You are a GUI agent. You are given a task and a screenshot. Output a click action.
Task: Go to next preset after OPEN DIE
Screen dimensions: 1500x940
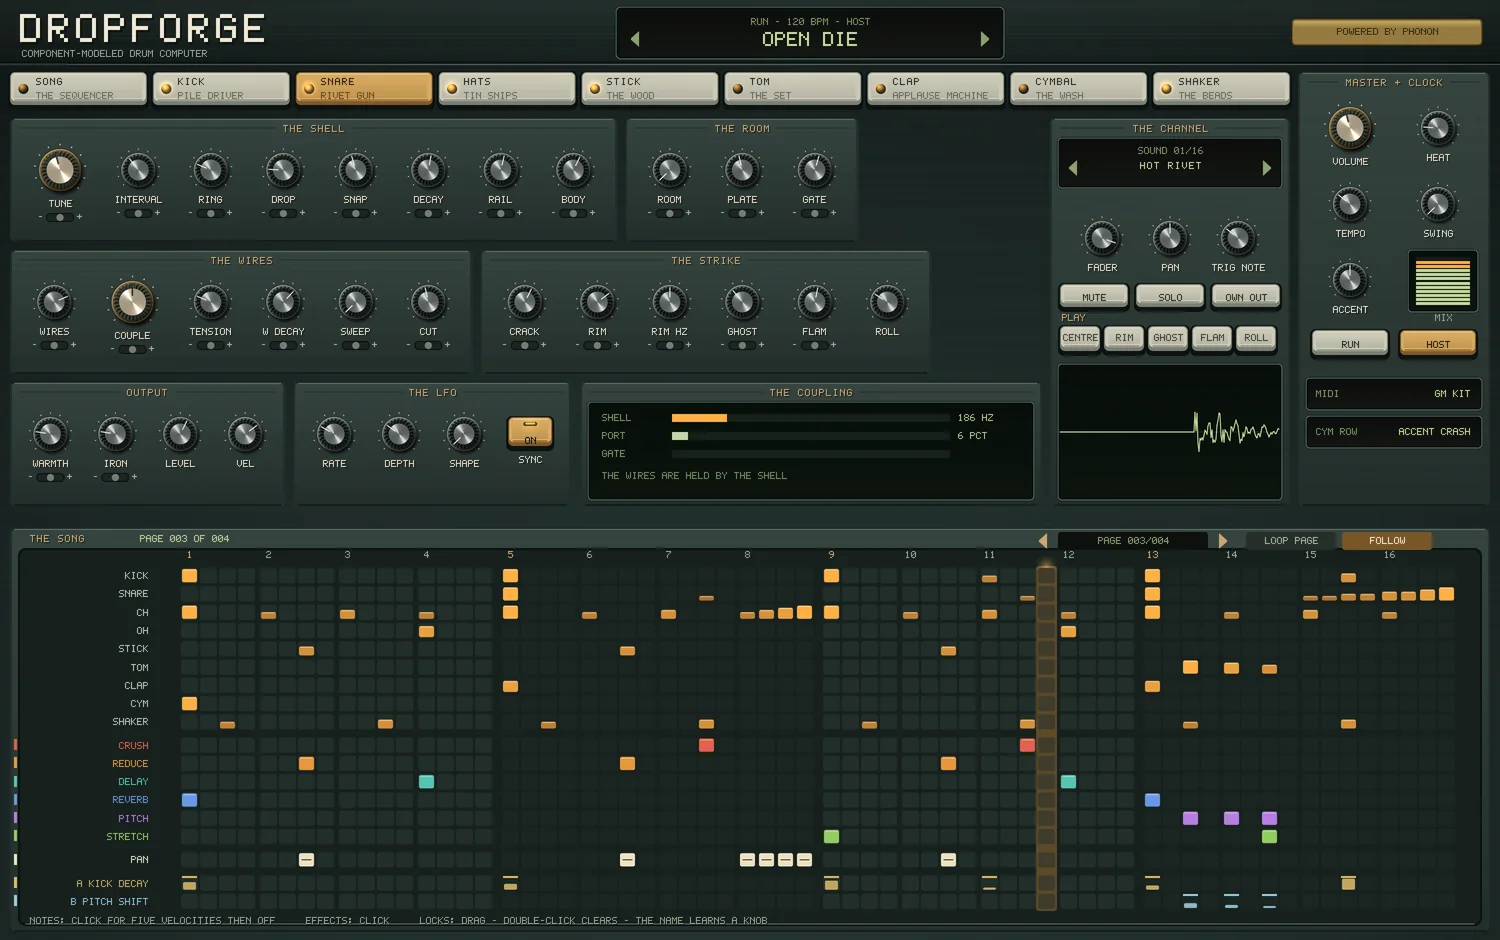(984, 39)
